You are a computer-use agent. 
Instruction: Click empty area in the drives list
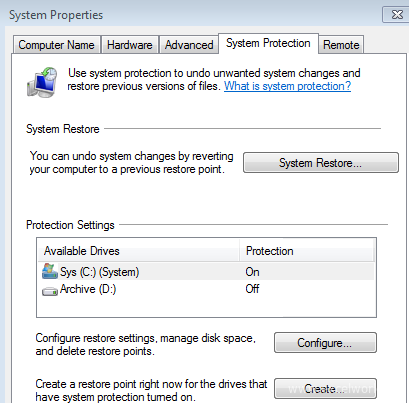pyautogui.click(x=206, y=307)
